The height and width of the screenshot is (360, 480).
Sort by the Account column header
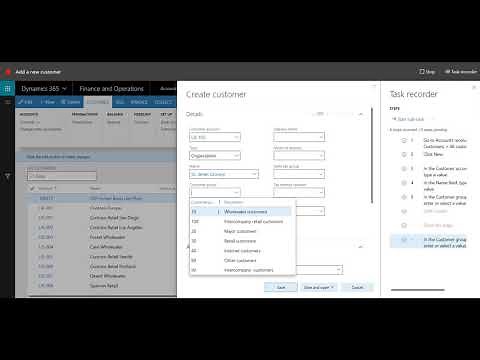[x=47, y=188]
